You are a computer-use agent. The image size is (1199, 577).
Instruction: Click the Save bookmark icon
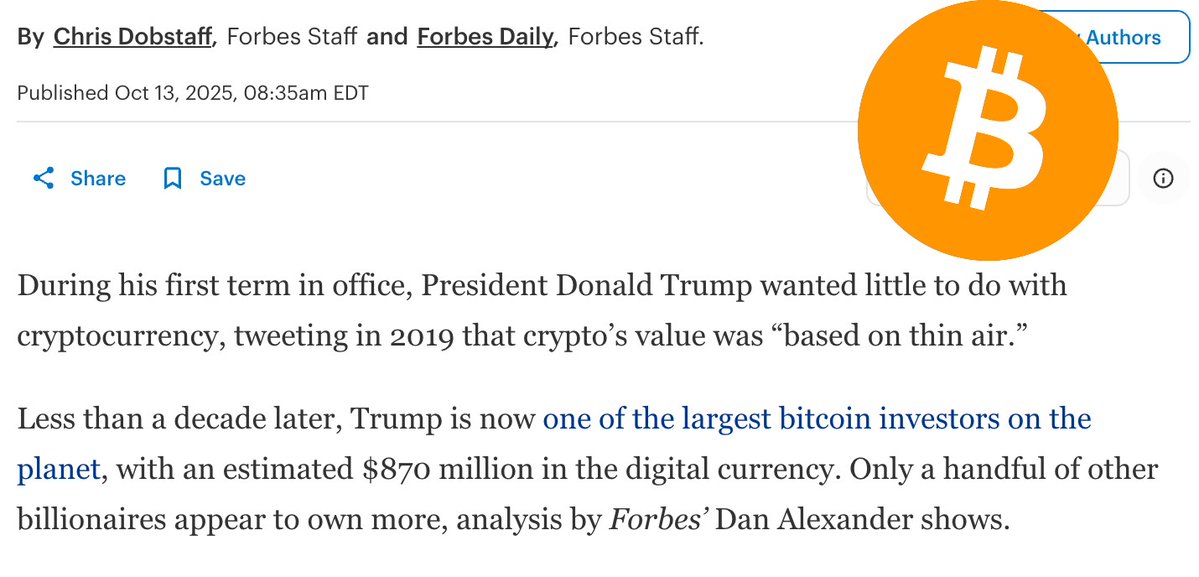pyautogui.click(x=172, y=179)
